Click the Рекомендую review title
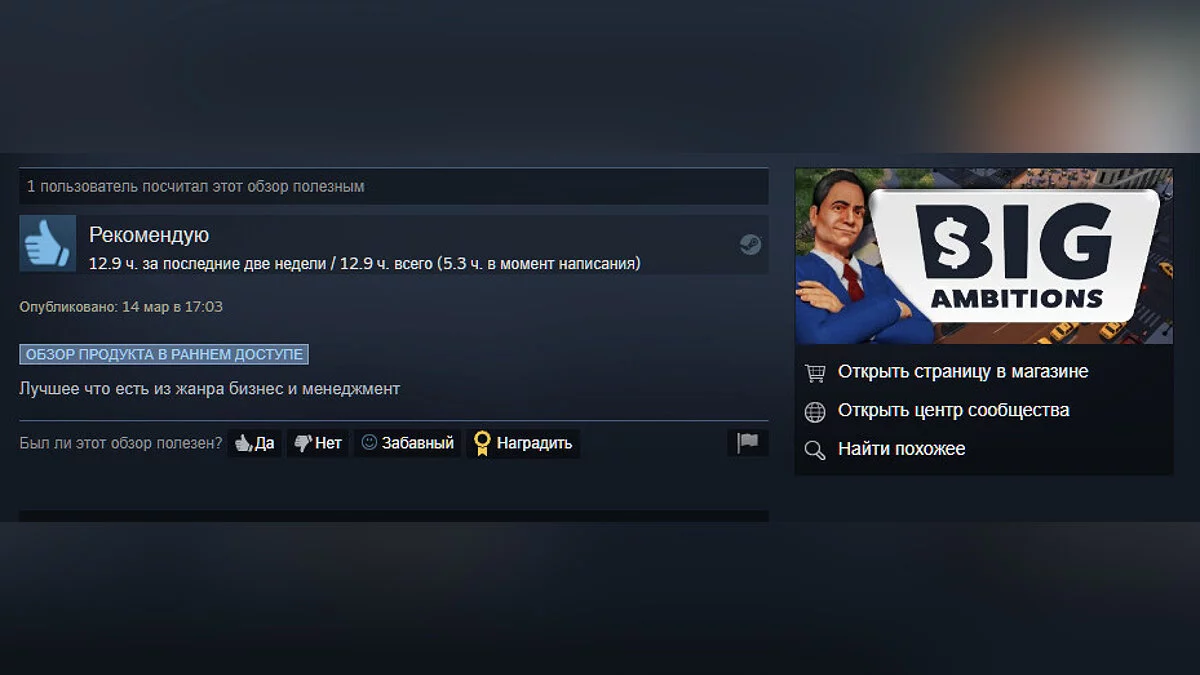Image resolution: width=1200 pixels, height=675 pixels. (x=149, y=235)
